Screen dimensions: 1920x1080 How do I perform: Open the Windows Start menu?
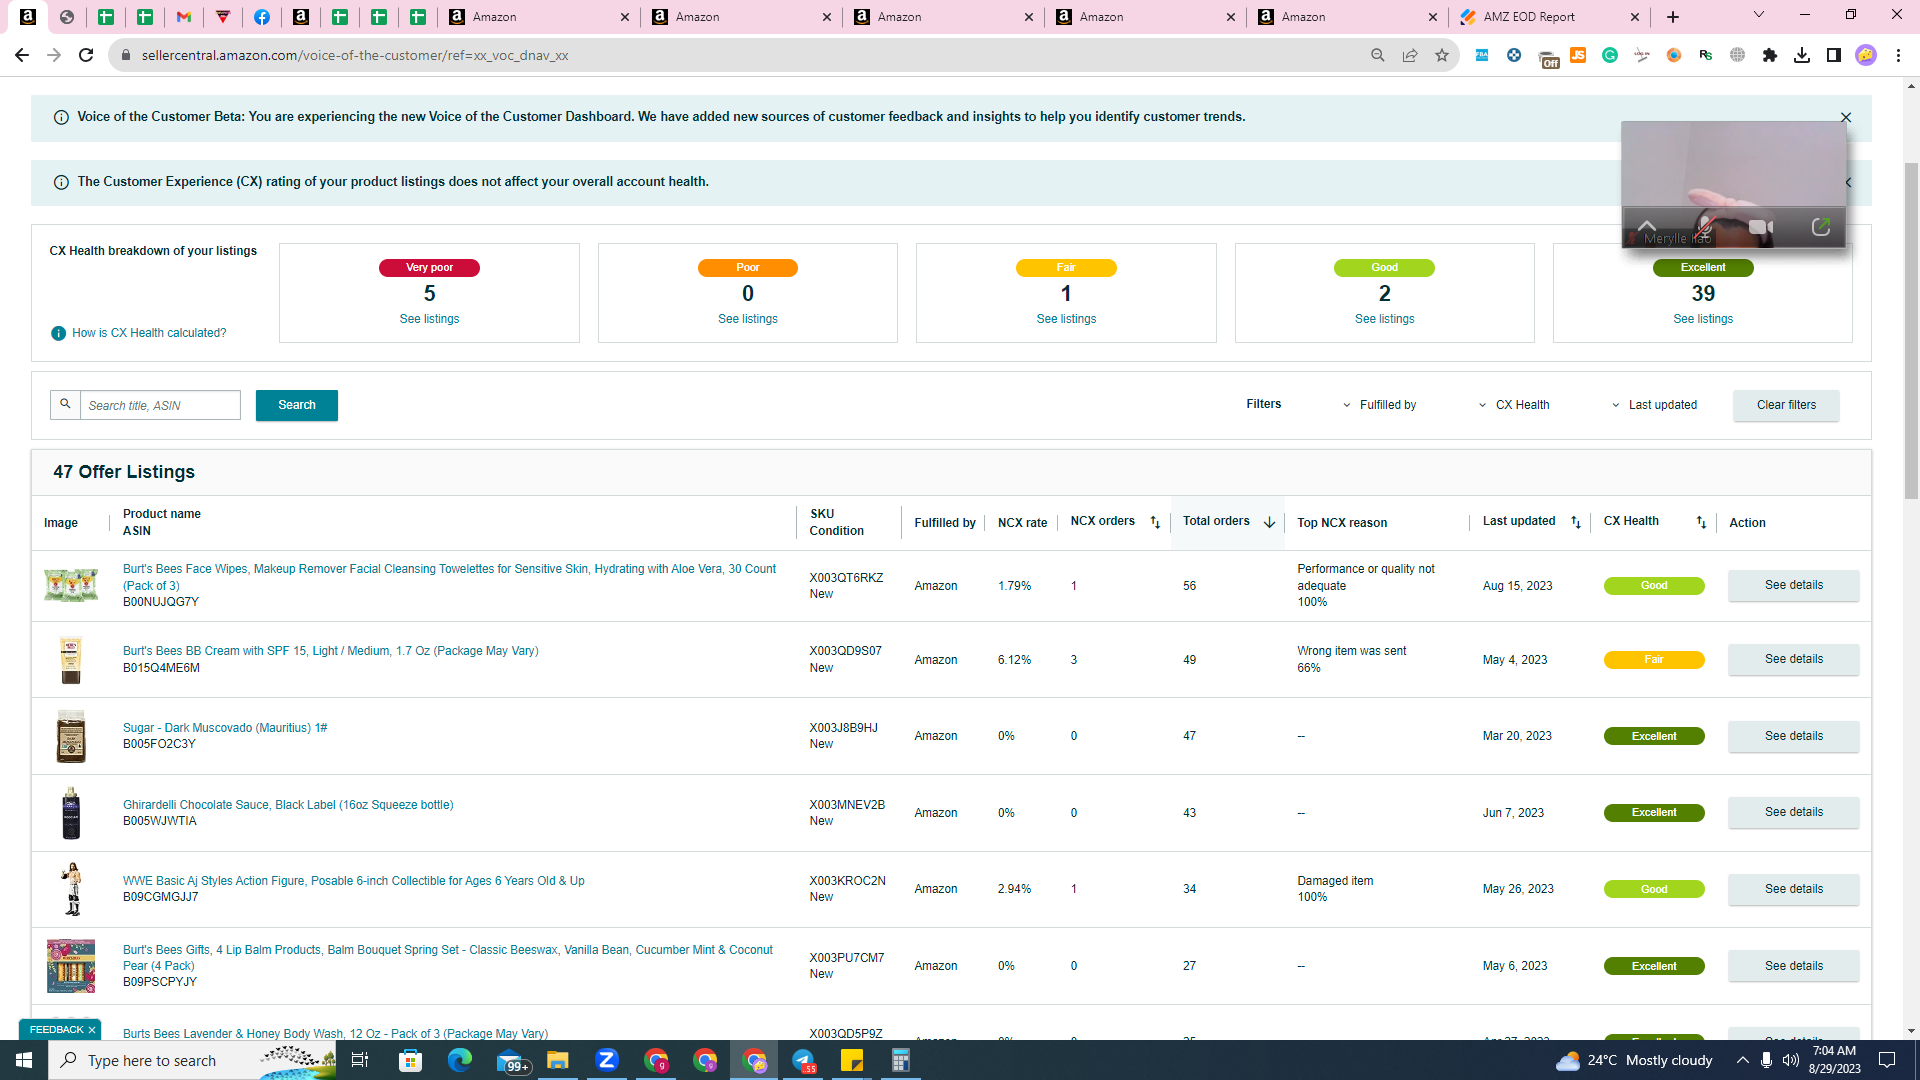coord(24,1060)
